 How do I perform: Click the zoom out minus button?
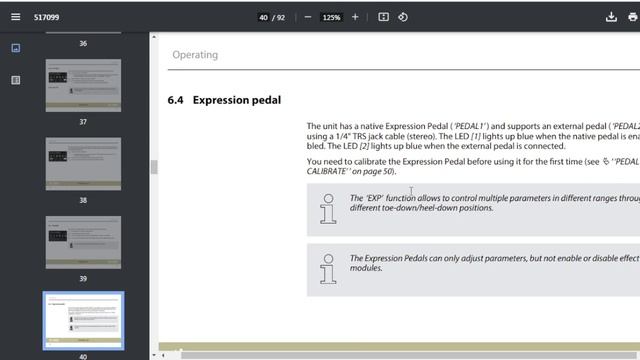coord(308,17)
